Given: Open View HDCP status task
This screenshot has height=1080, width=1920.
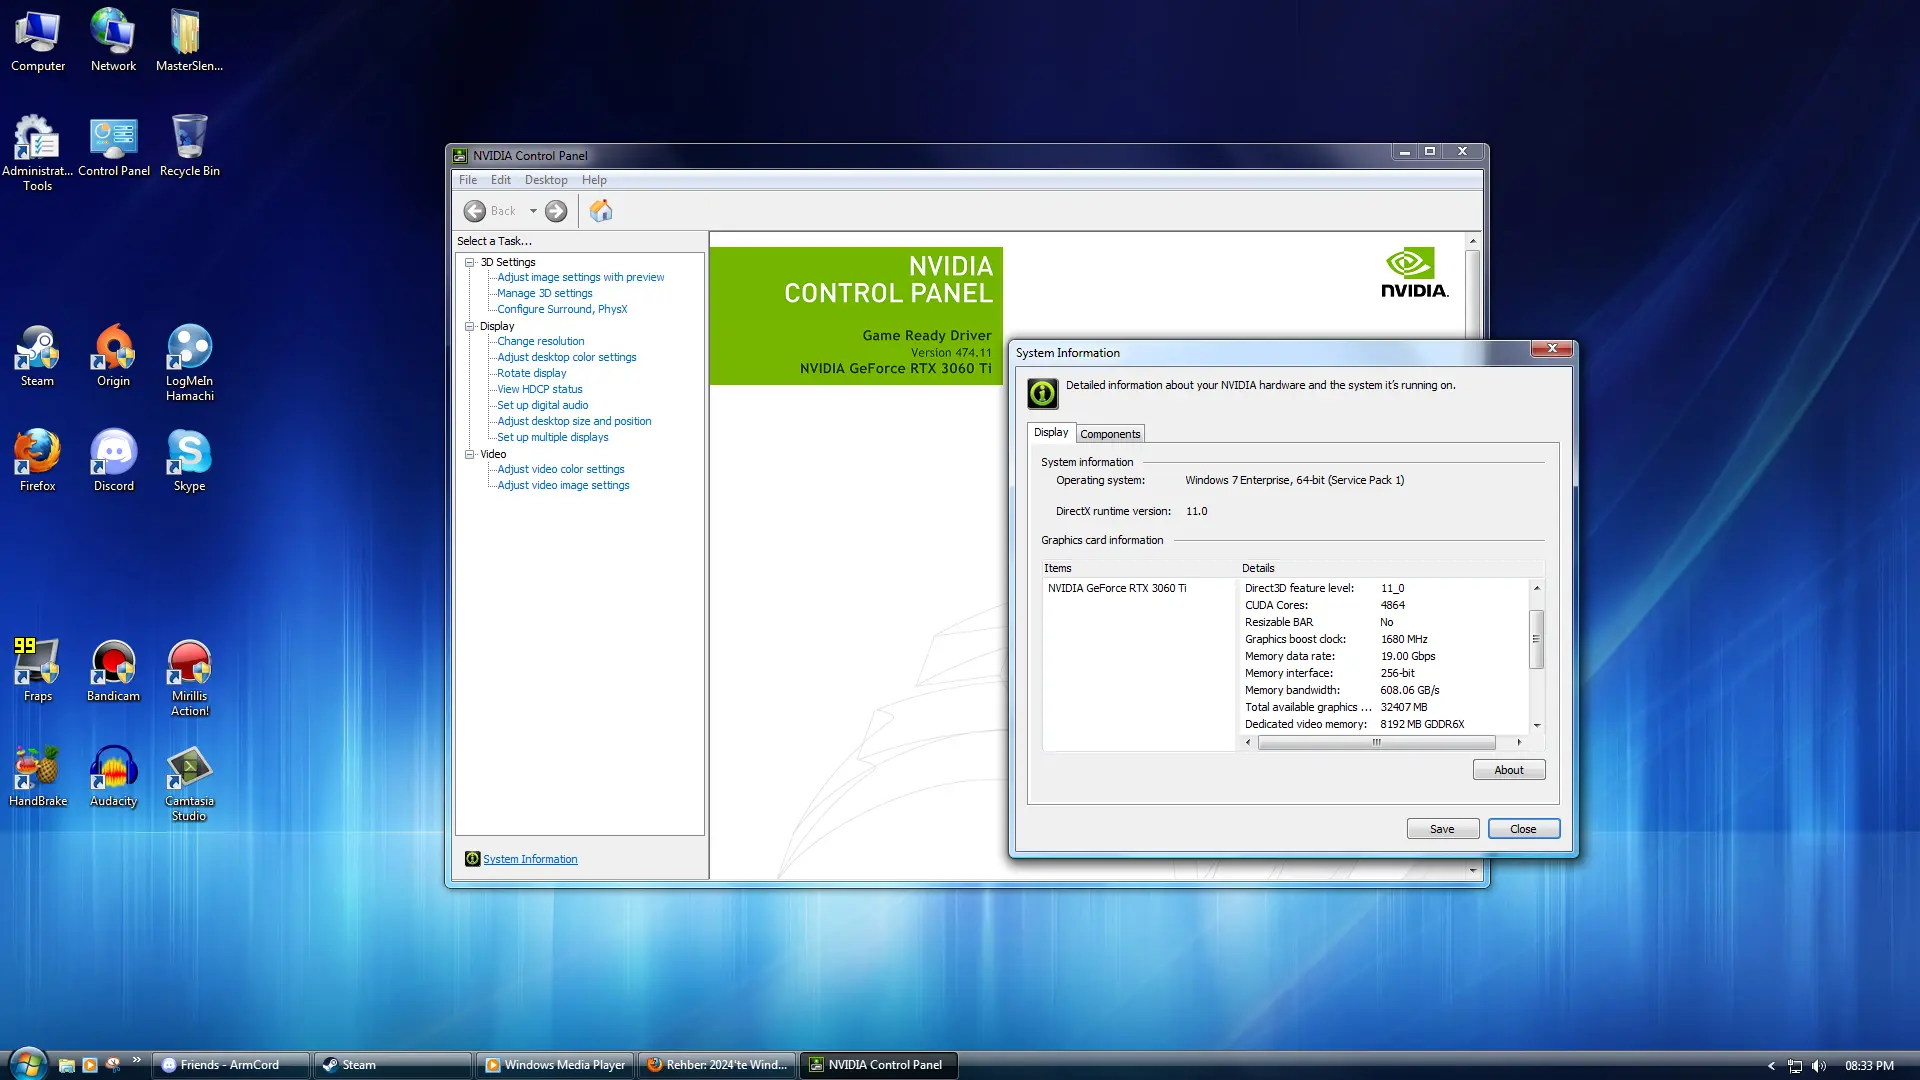Looking at the screenshot, I should tap(540, 389).
